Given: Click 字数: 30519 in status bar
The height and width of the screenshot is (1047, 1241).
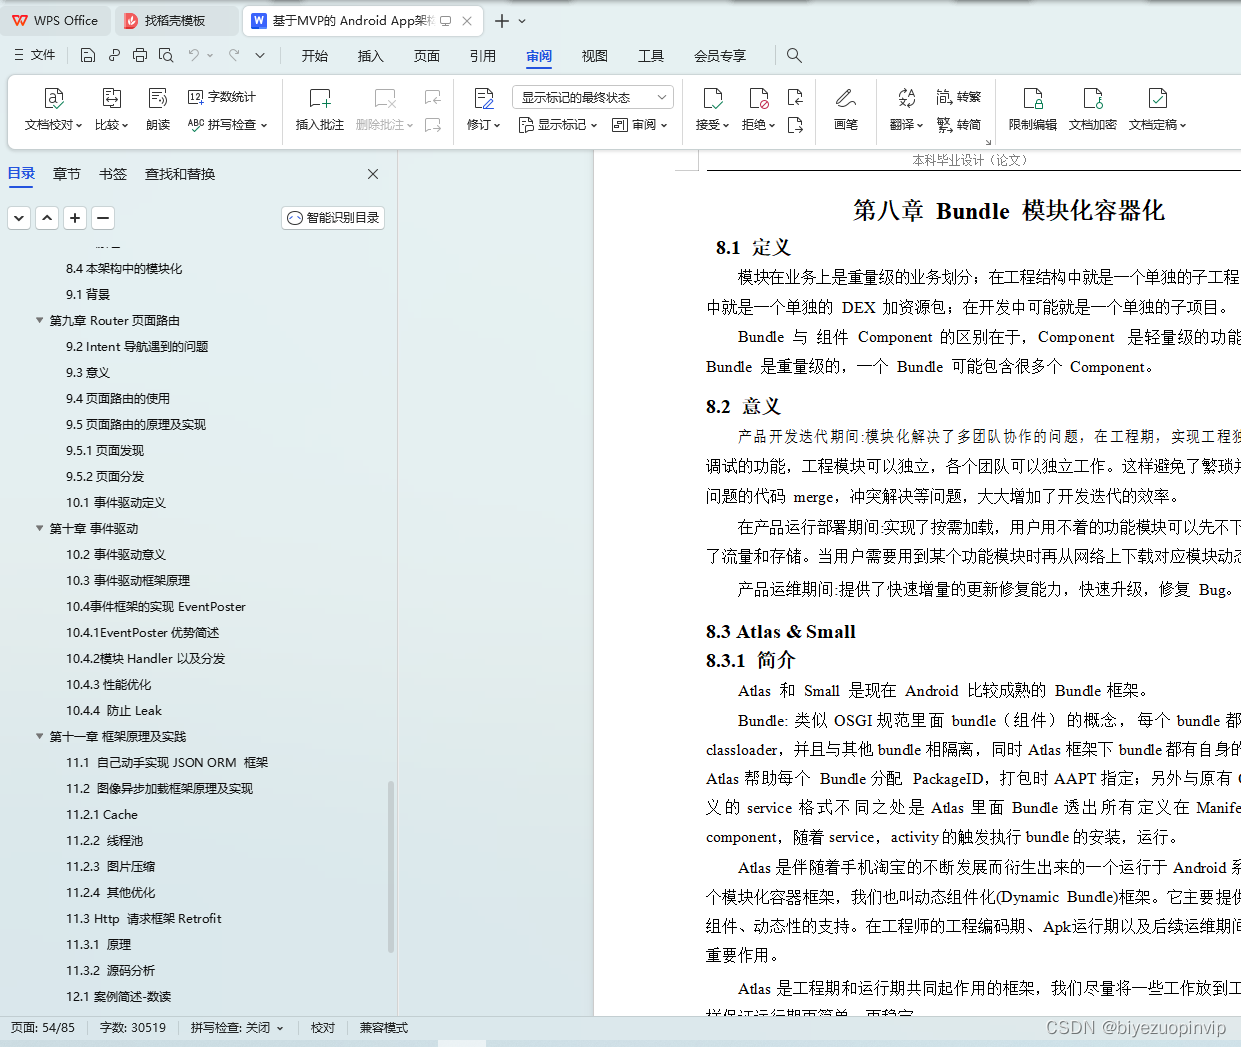Looking at the screenshot, I should click(x=133, y=1028).
